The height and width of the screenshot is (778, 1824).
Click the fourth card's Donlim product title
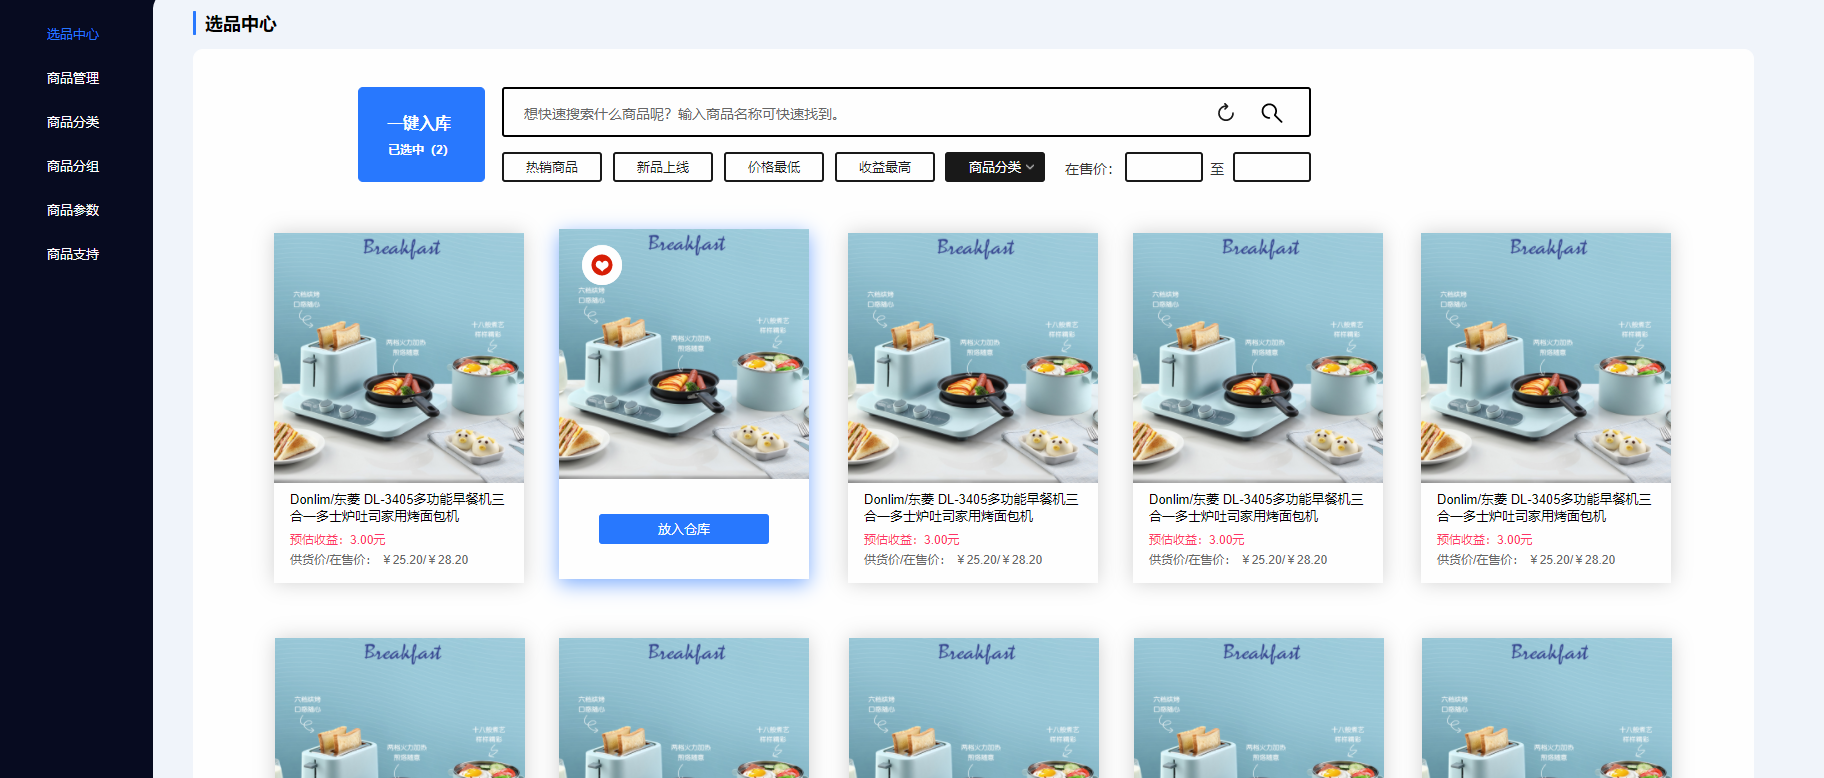(1256, 508)
